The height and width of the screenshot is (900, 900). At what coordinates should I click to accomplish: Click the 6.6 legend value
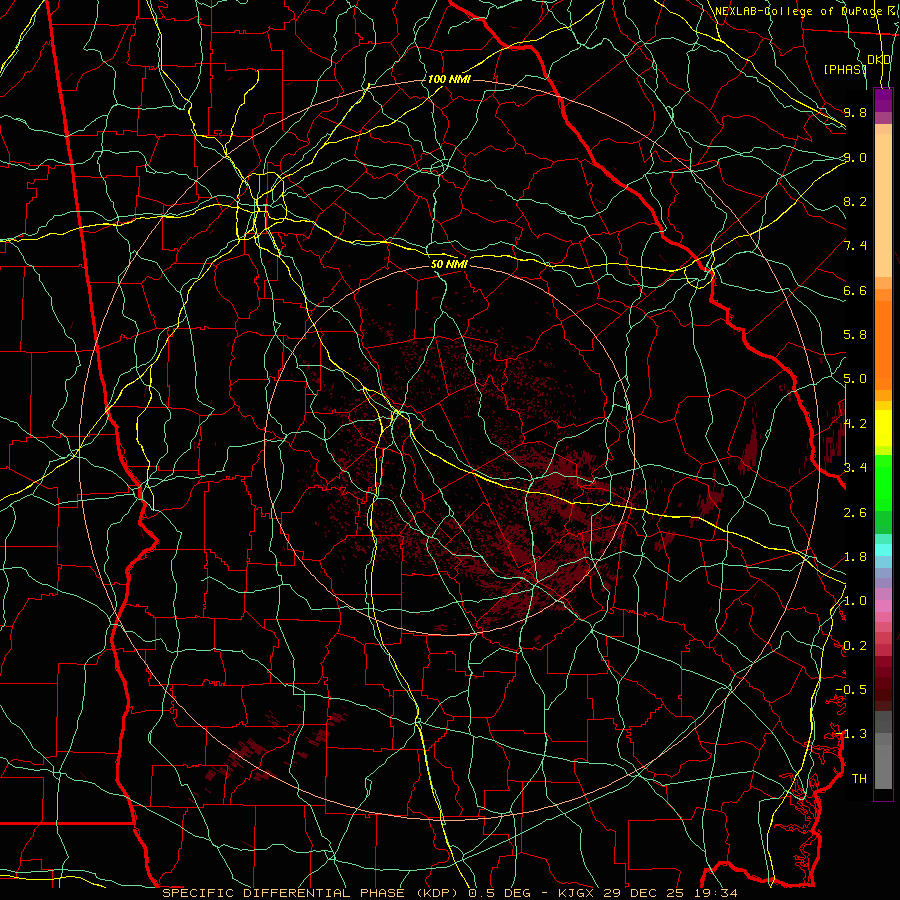855,290
